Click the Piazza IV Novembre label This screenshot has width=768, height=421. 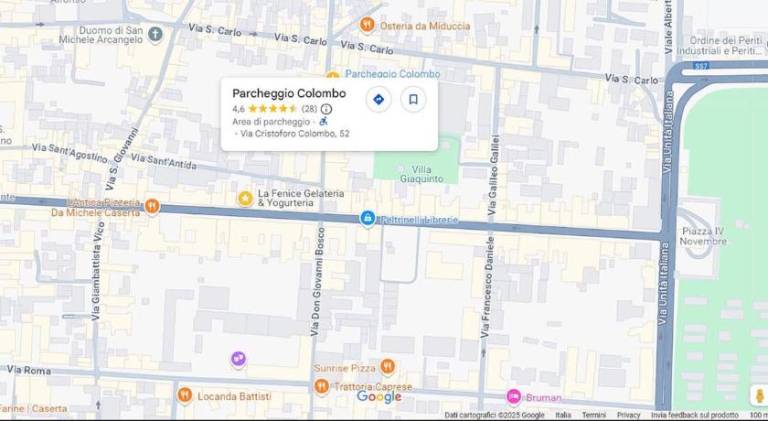703,236
